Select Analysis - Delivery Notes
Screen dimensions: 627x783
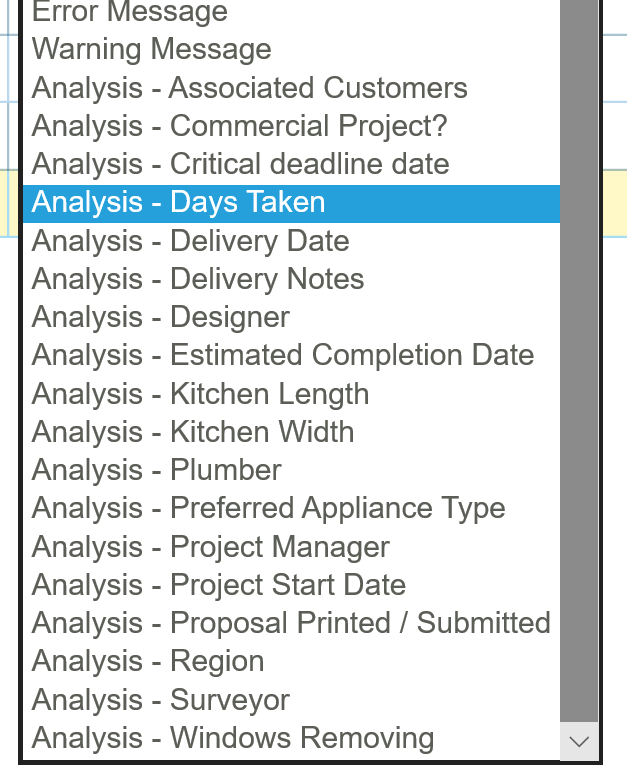click(198, 279)
